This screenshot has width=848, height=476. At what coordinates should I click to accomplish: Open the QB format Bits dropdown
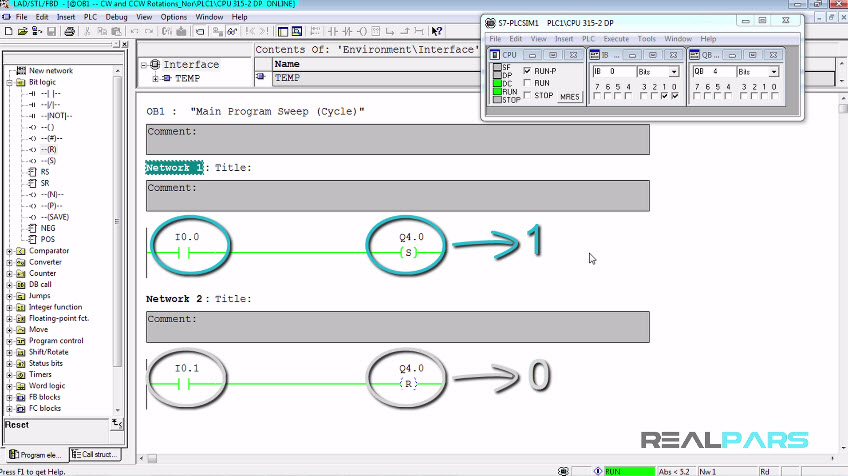pos(774,71)
